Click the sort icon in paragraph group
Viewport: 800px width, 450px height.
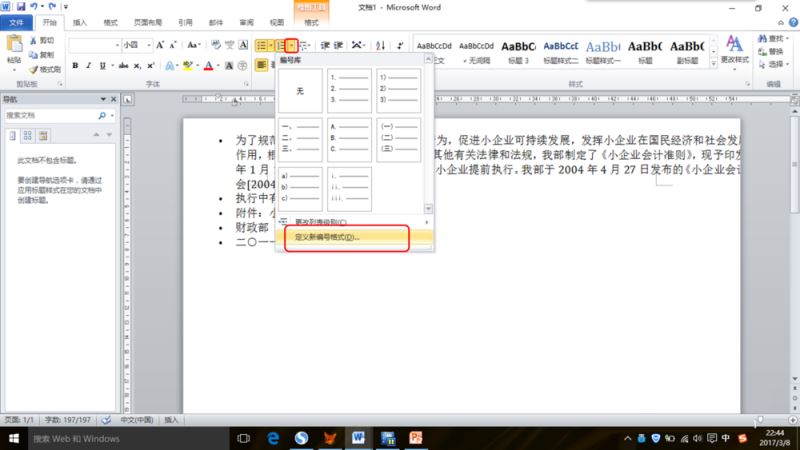pyautogui.click(x=379, y=45)
